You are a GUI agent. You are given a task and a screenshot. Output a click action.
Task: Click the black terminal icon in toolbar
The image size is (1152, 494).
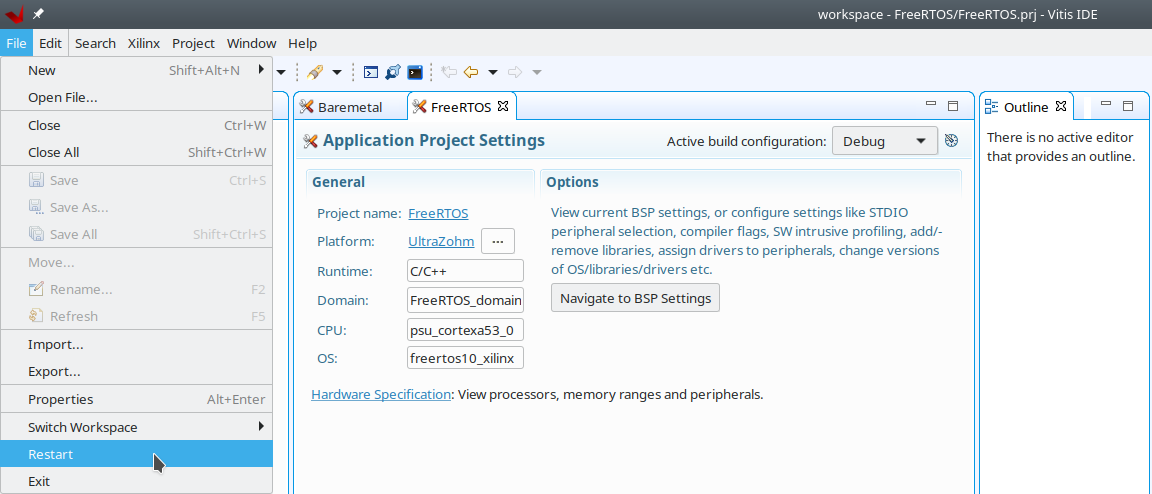point(414,72)
